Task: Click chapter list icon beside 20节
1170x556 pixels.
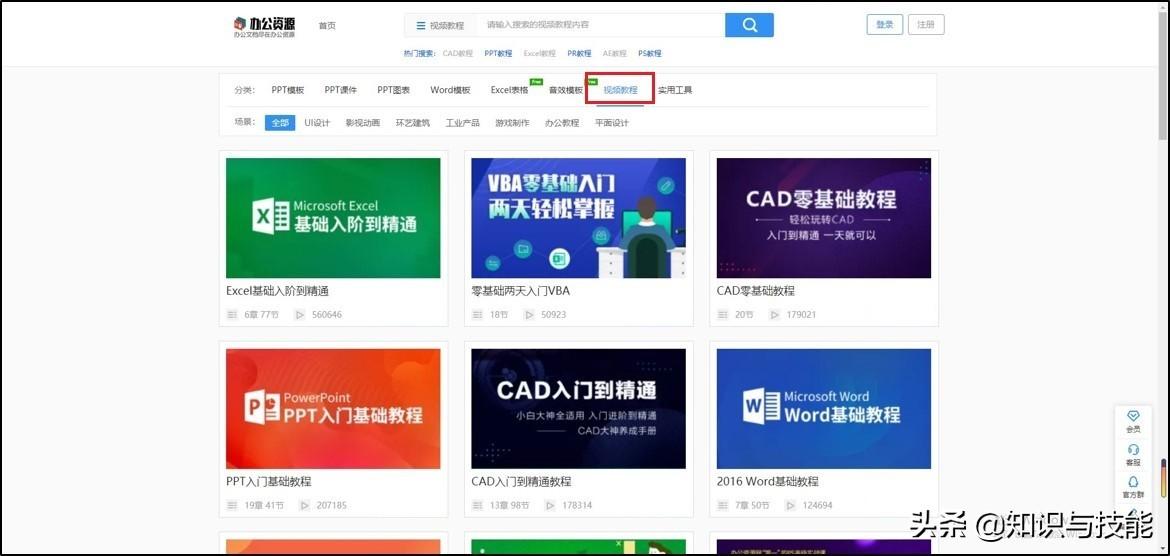Action: click(x=722, y=315)
